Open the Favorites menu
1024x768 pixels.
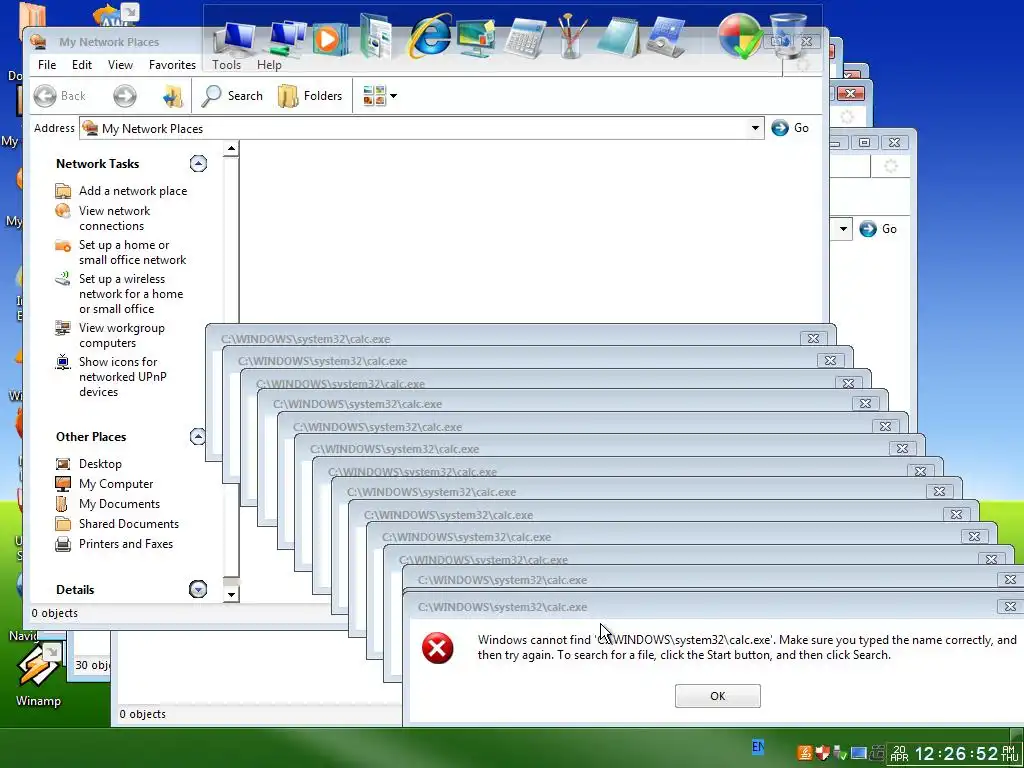pyautogui.click(x=172, y=65)
